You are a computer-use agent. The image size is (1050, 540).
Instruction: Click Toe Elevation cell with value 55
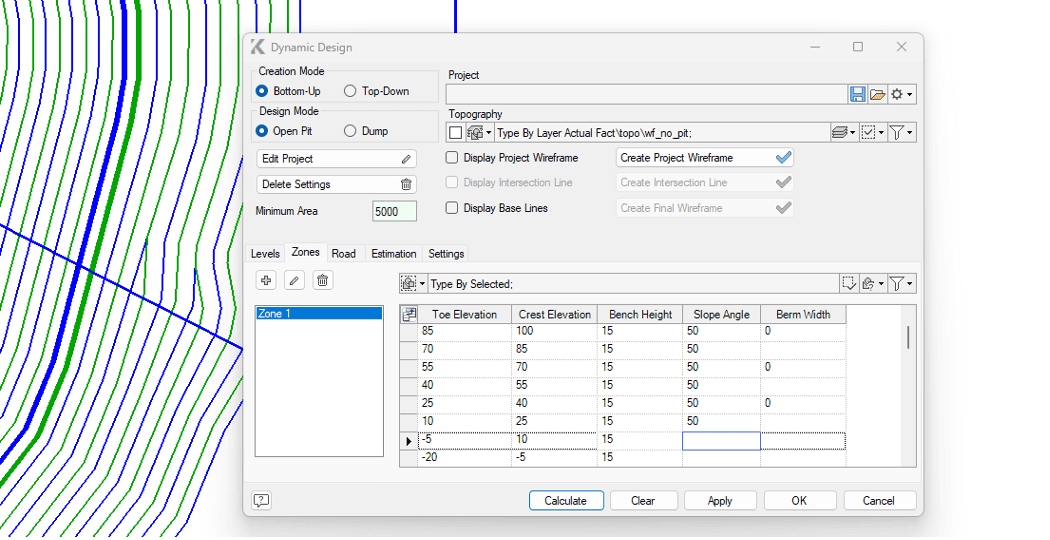coord(464,367)
